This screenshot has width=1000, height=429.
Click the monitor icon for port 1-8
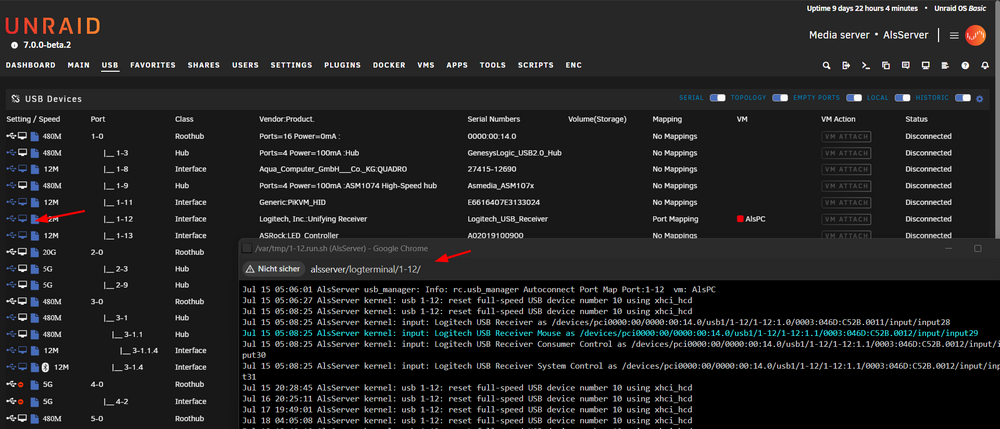tap(22, 169)
